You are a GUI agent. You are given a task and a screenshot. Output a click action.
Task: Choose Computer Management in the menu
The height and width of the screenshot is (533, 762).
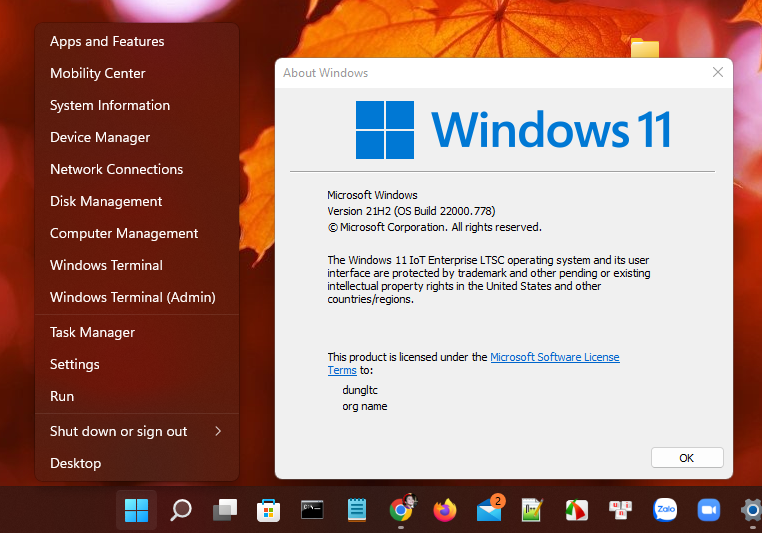[137, 234]
